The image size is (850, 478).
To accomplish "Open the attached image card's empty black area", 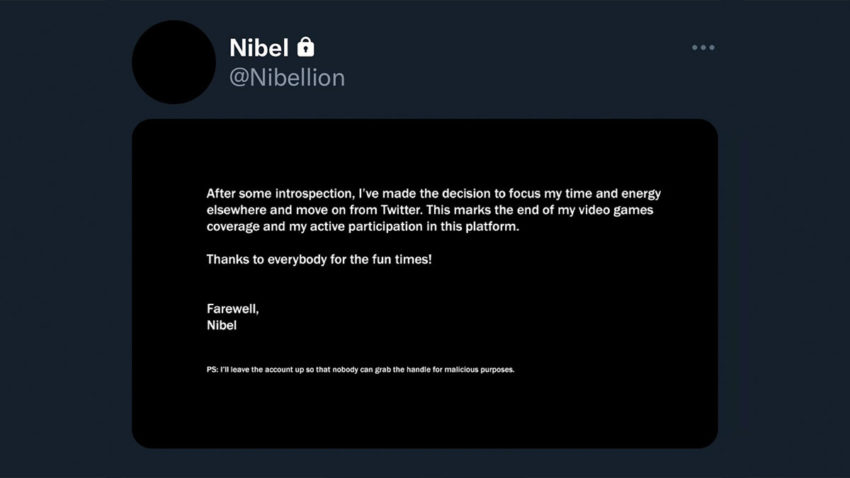I will 425,412.
